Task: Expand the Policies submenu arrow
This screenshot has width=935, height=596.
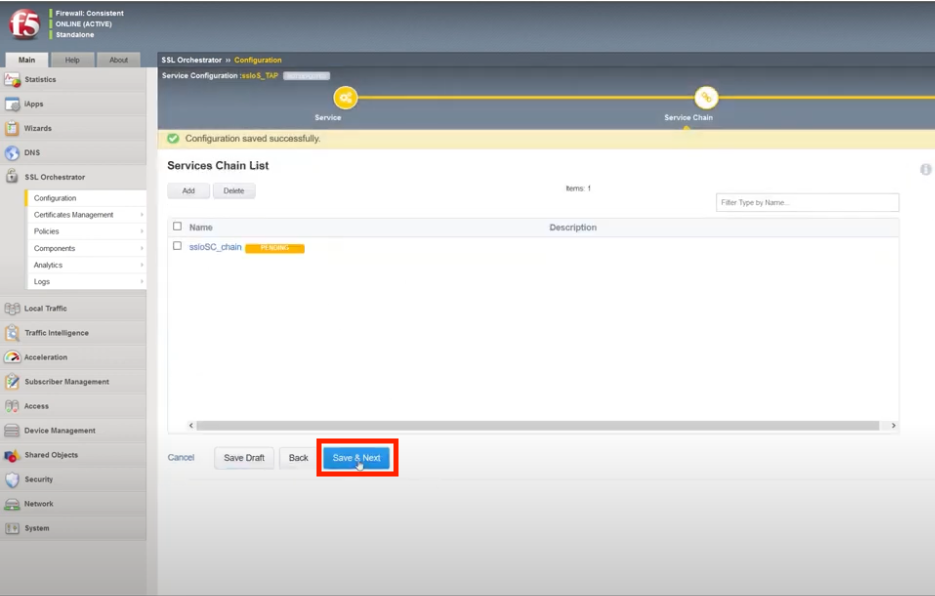Action: click(x=142, y=231)
